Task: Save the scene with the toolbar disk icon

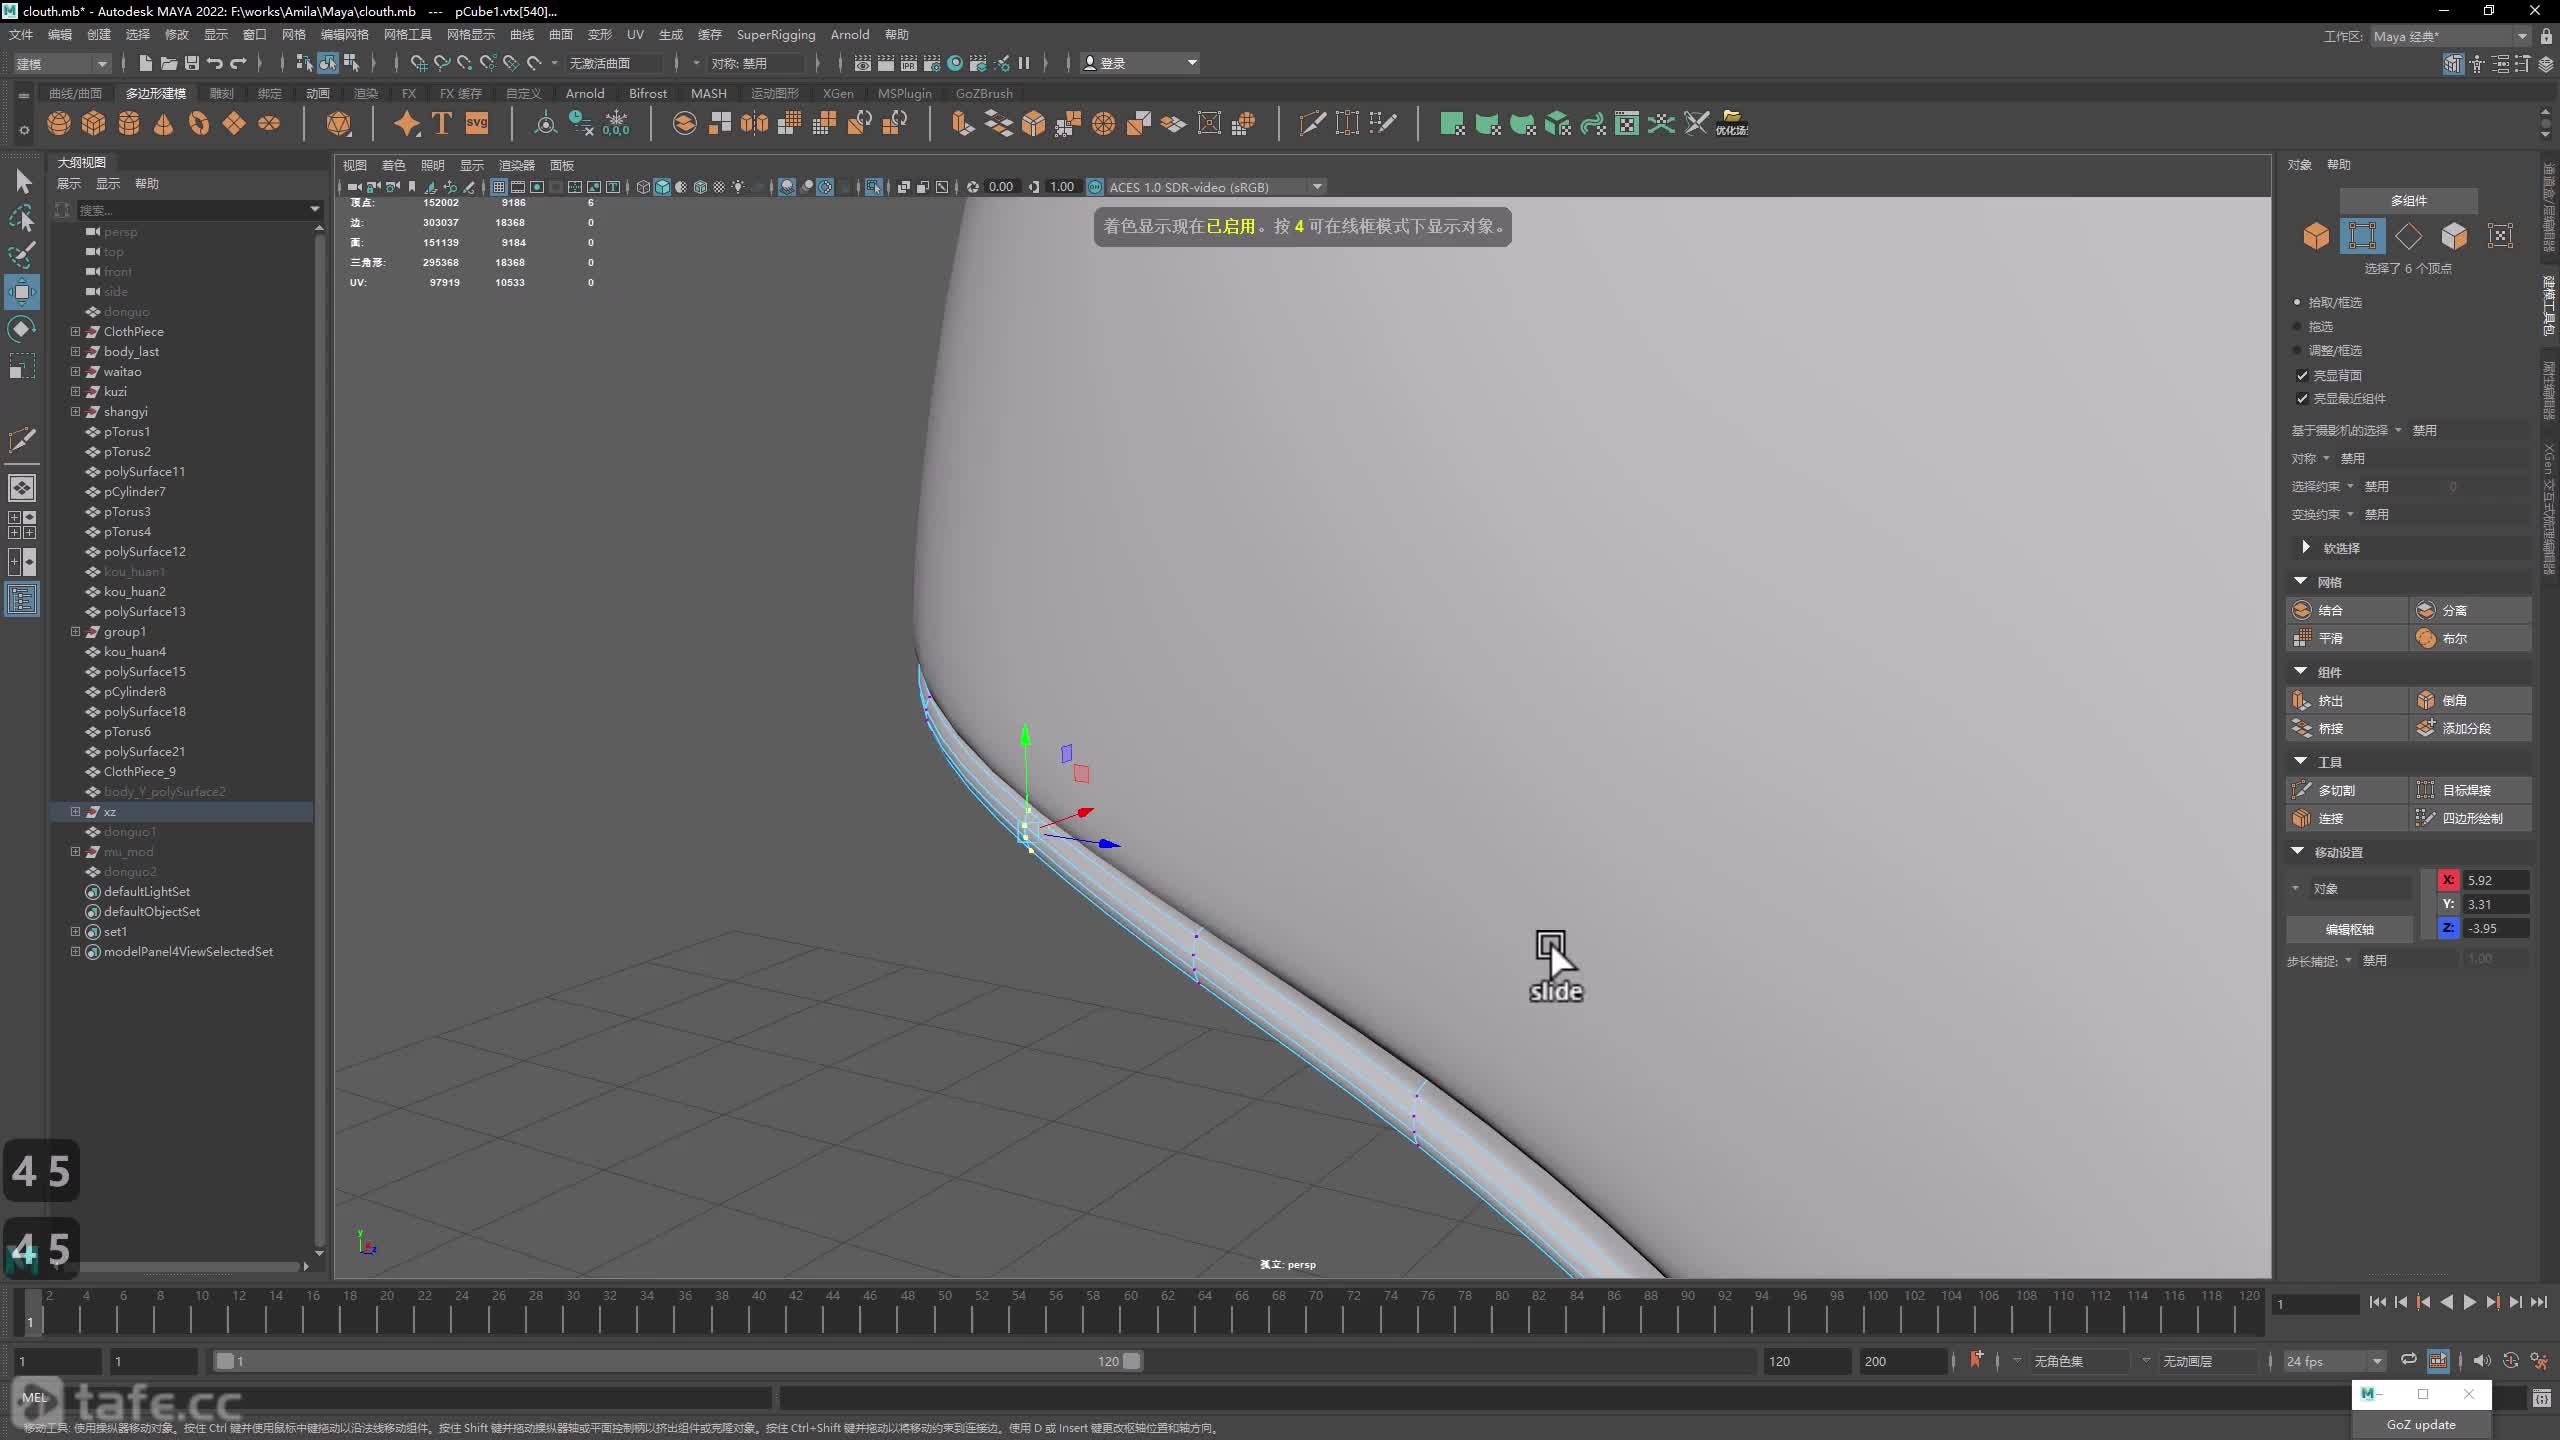Action: (x=192, y=63)
